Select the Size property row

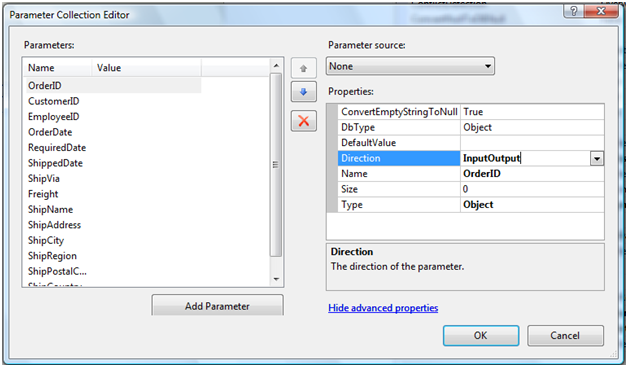(399, 189)
